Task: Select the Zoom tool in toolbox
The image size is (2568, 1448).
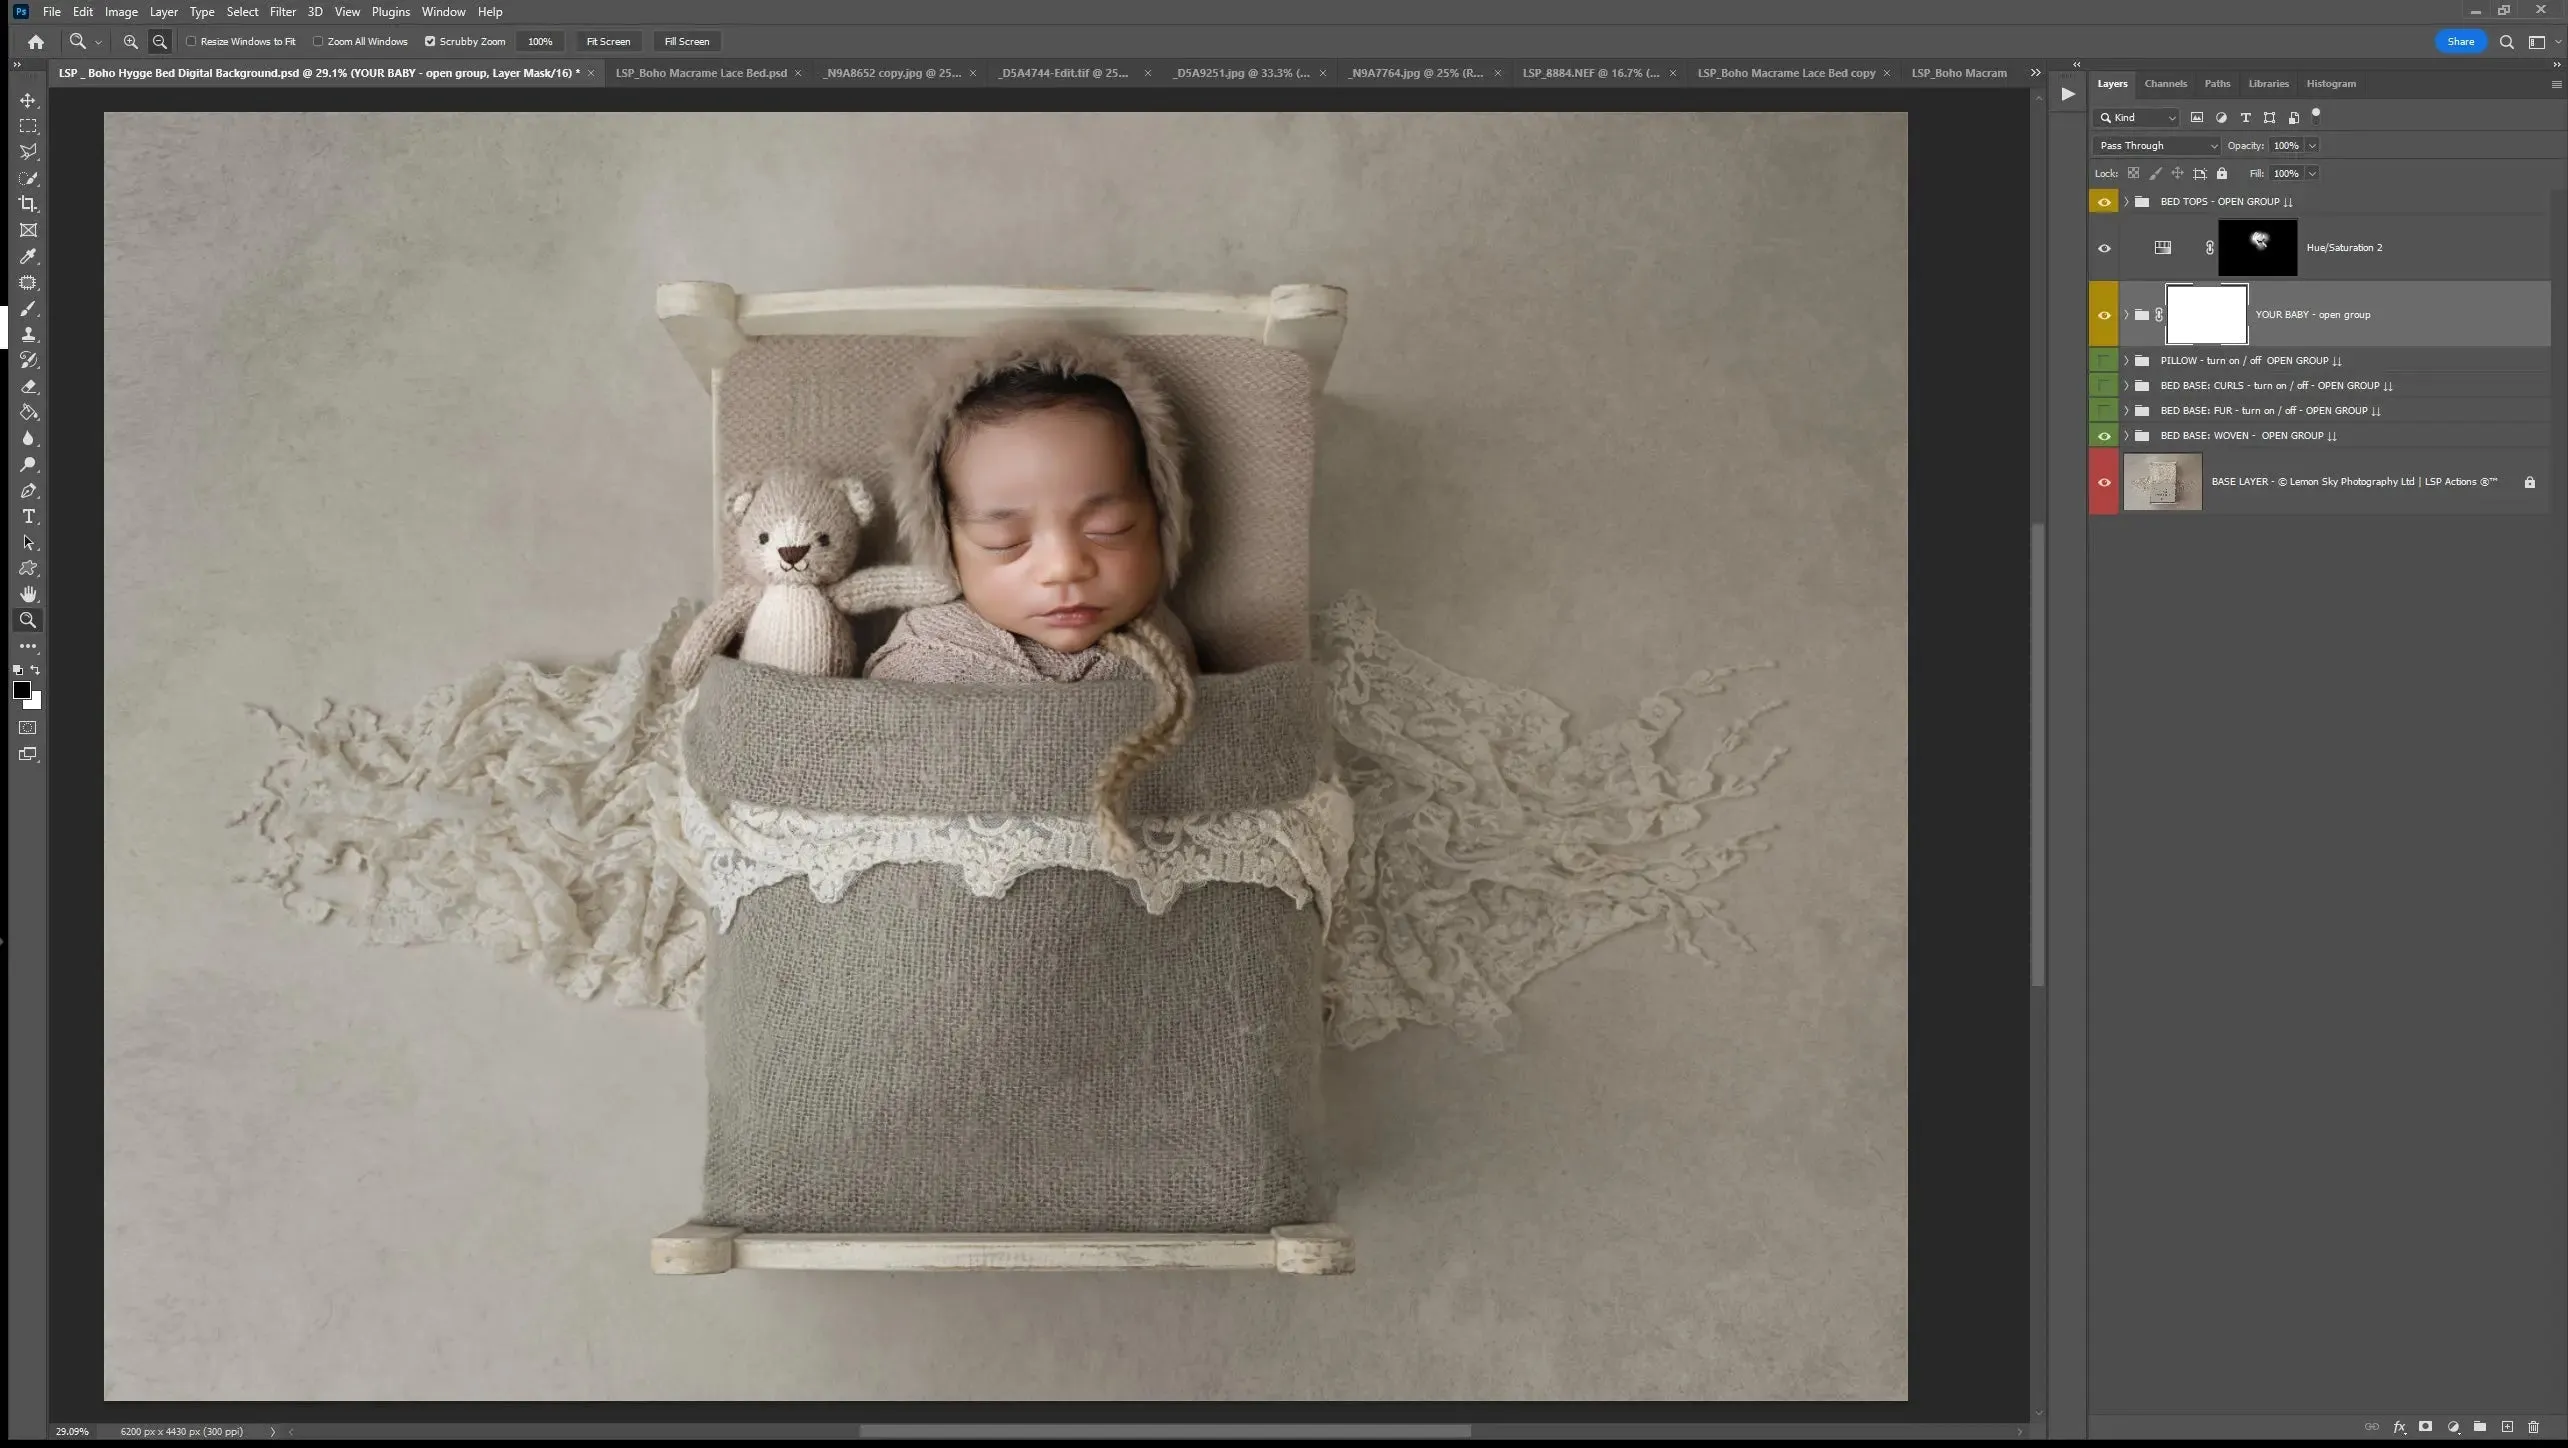Action: pos(28,620)
